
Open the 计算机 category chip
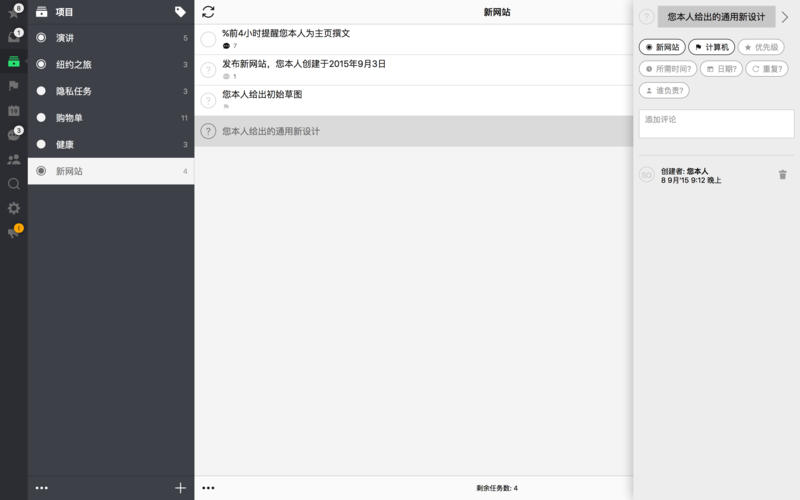coord(712,47)
